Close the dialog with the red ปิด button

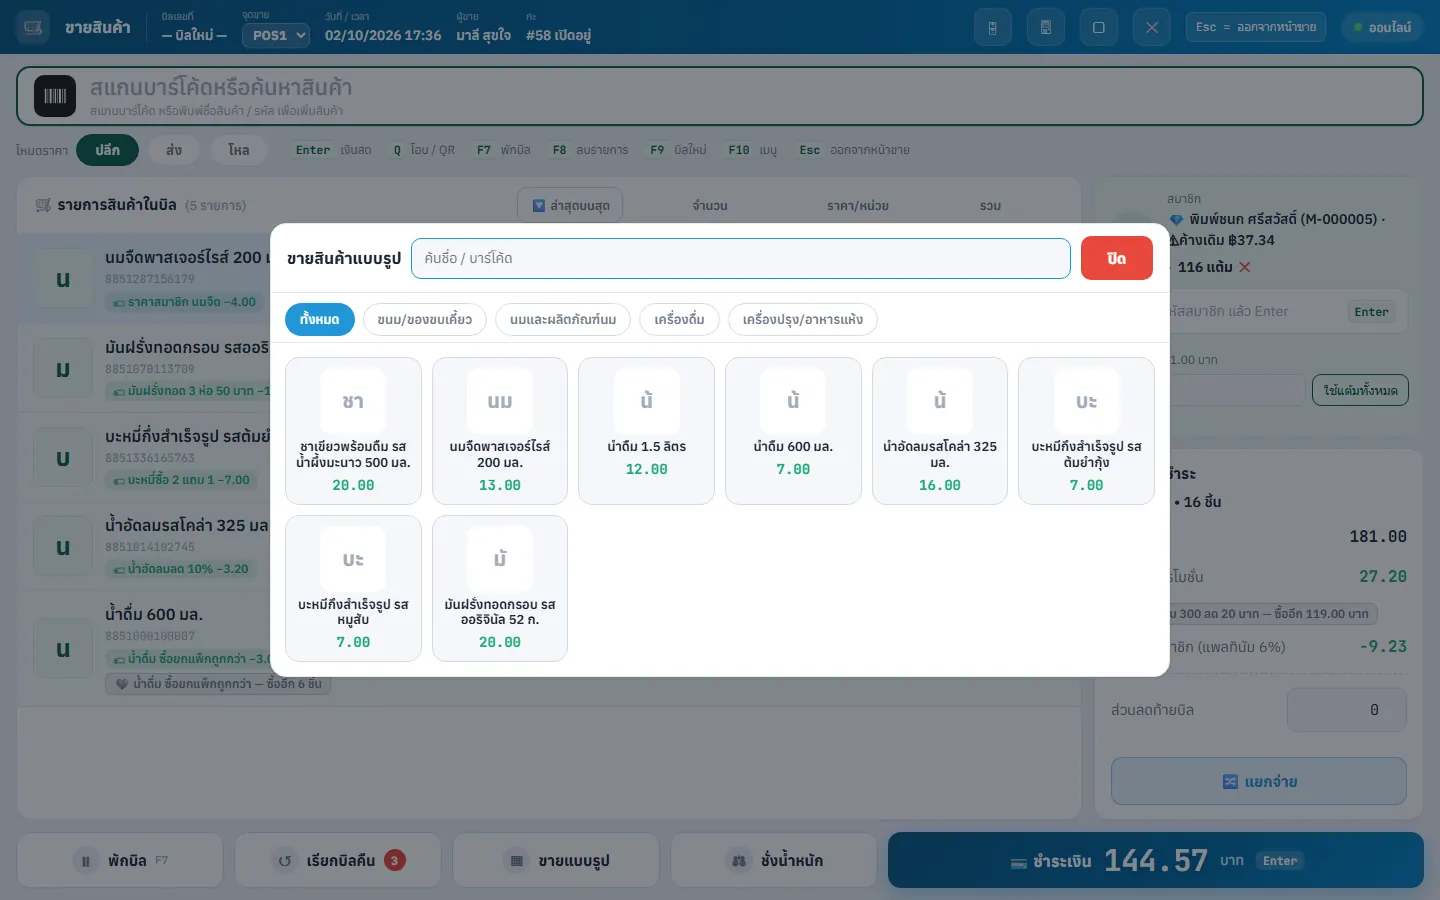point(1117,258)
